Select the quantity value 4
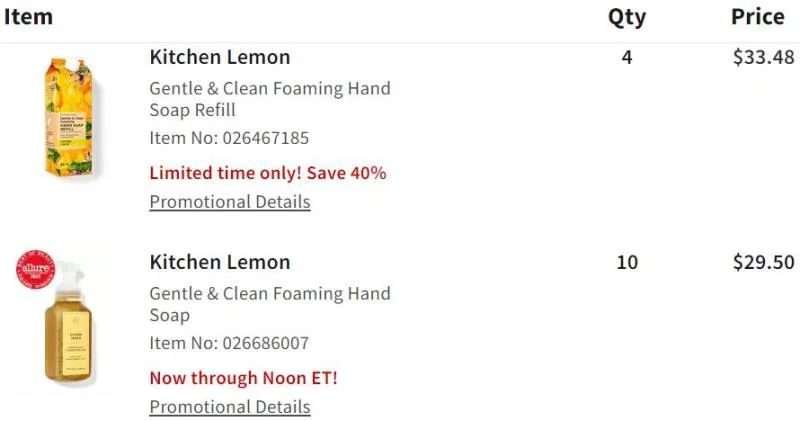This screenshot has width=800, height=421. [627, 57]
